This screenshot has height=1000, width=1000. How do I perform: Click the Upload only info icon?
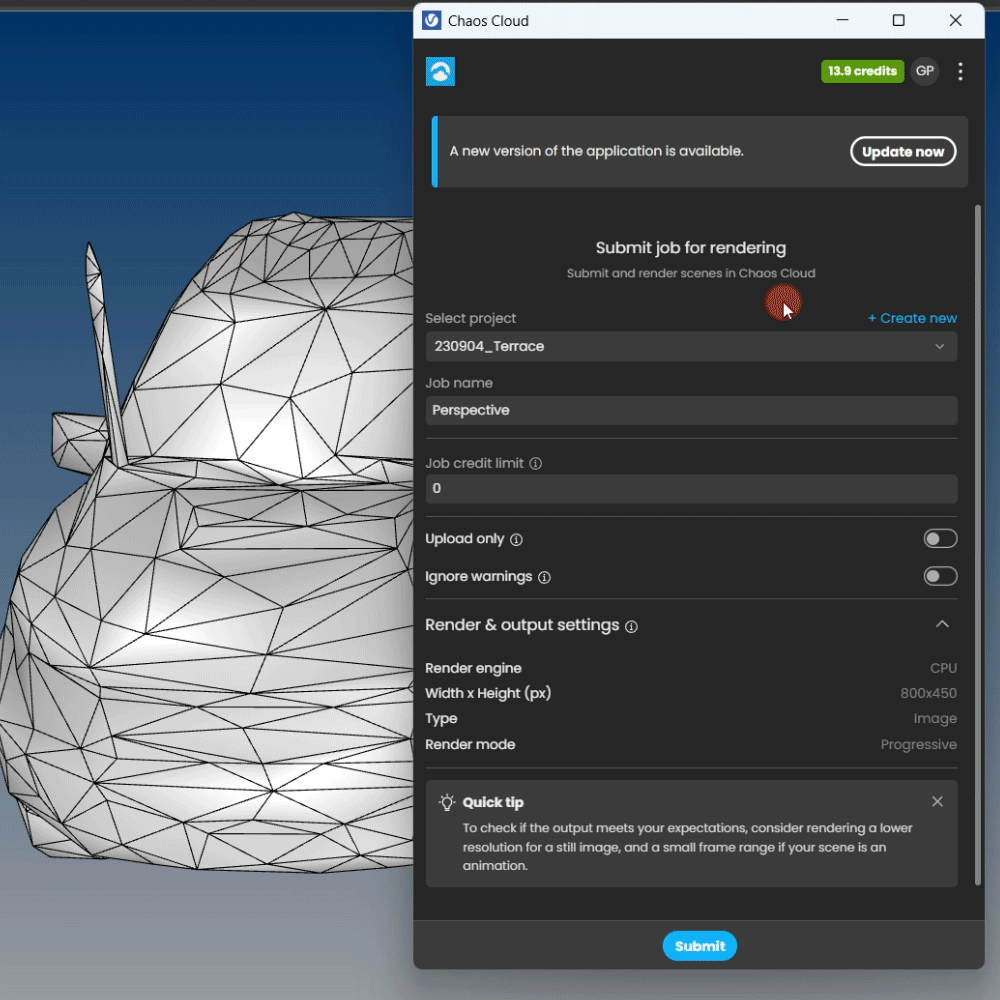click(517, 540)
